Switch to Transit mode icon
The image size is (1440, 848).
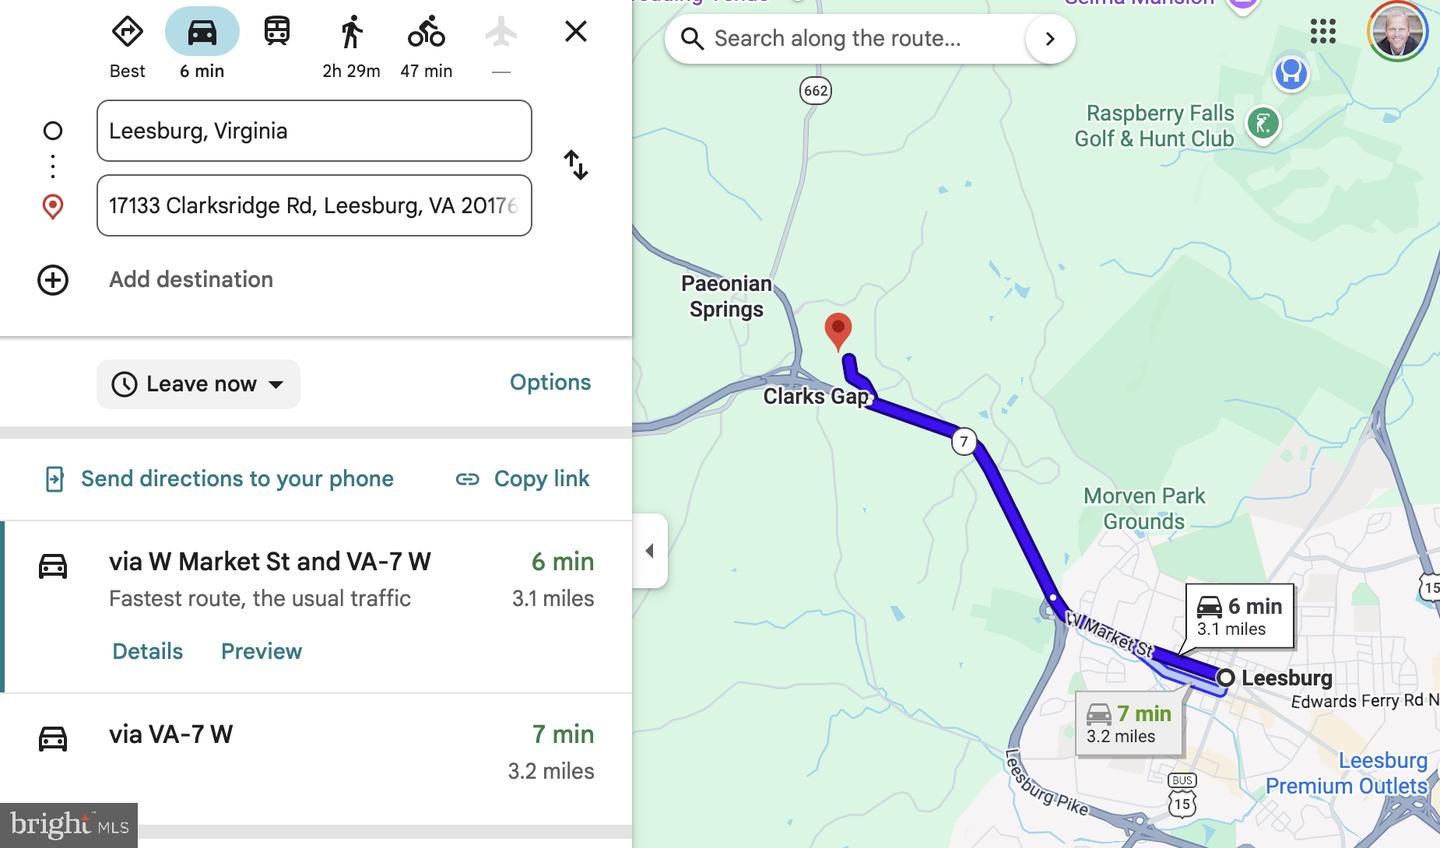click(x=277, y=32)
